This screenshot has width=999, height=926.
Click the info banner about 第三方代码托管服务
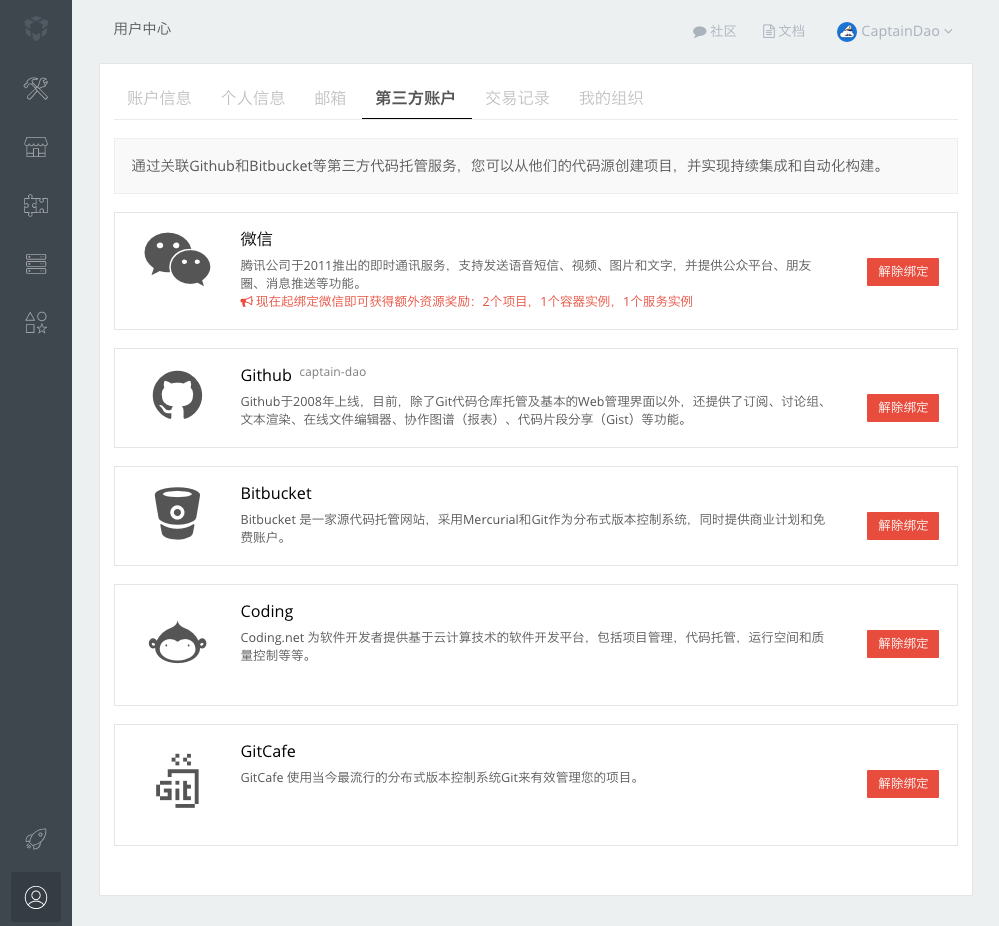coord(535,166)
